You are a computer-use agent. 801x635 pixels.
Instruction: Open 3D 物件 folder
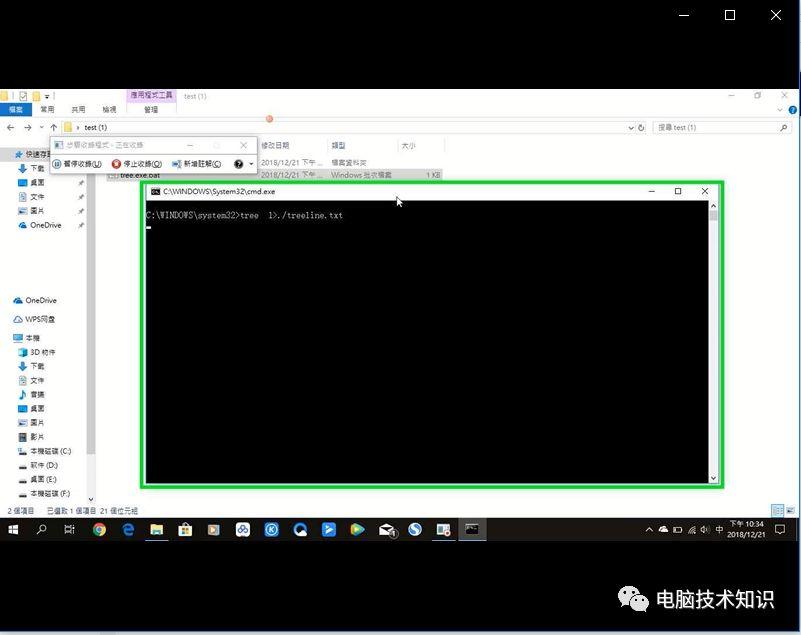pos(37,352)
